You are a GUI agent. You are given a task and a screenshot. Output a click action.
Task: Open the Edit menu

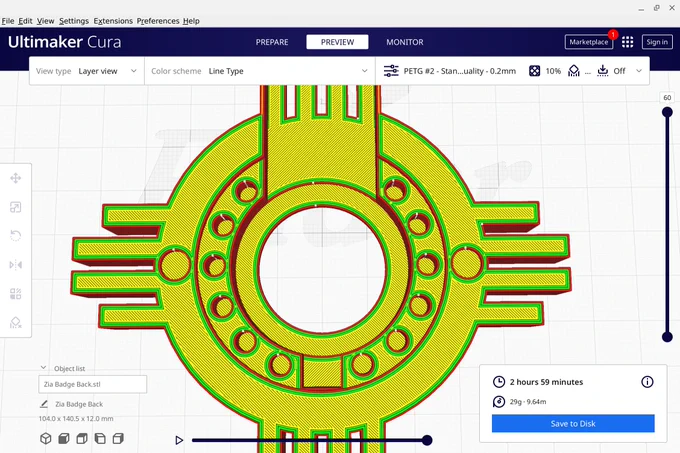(x=25, y=21)
